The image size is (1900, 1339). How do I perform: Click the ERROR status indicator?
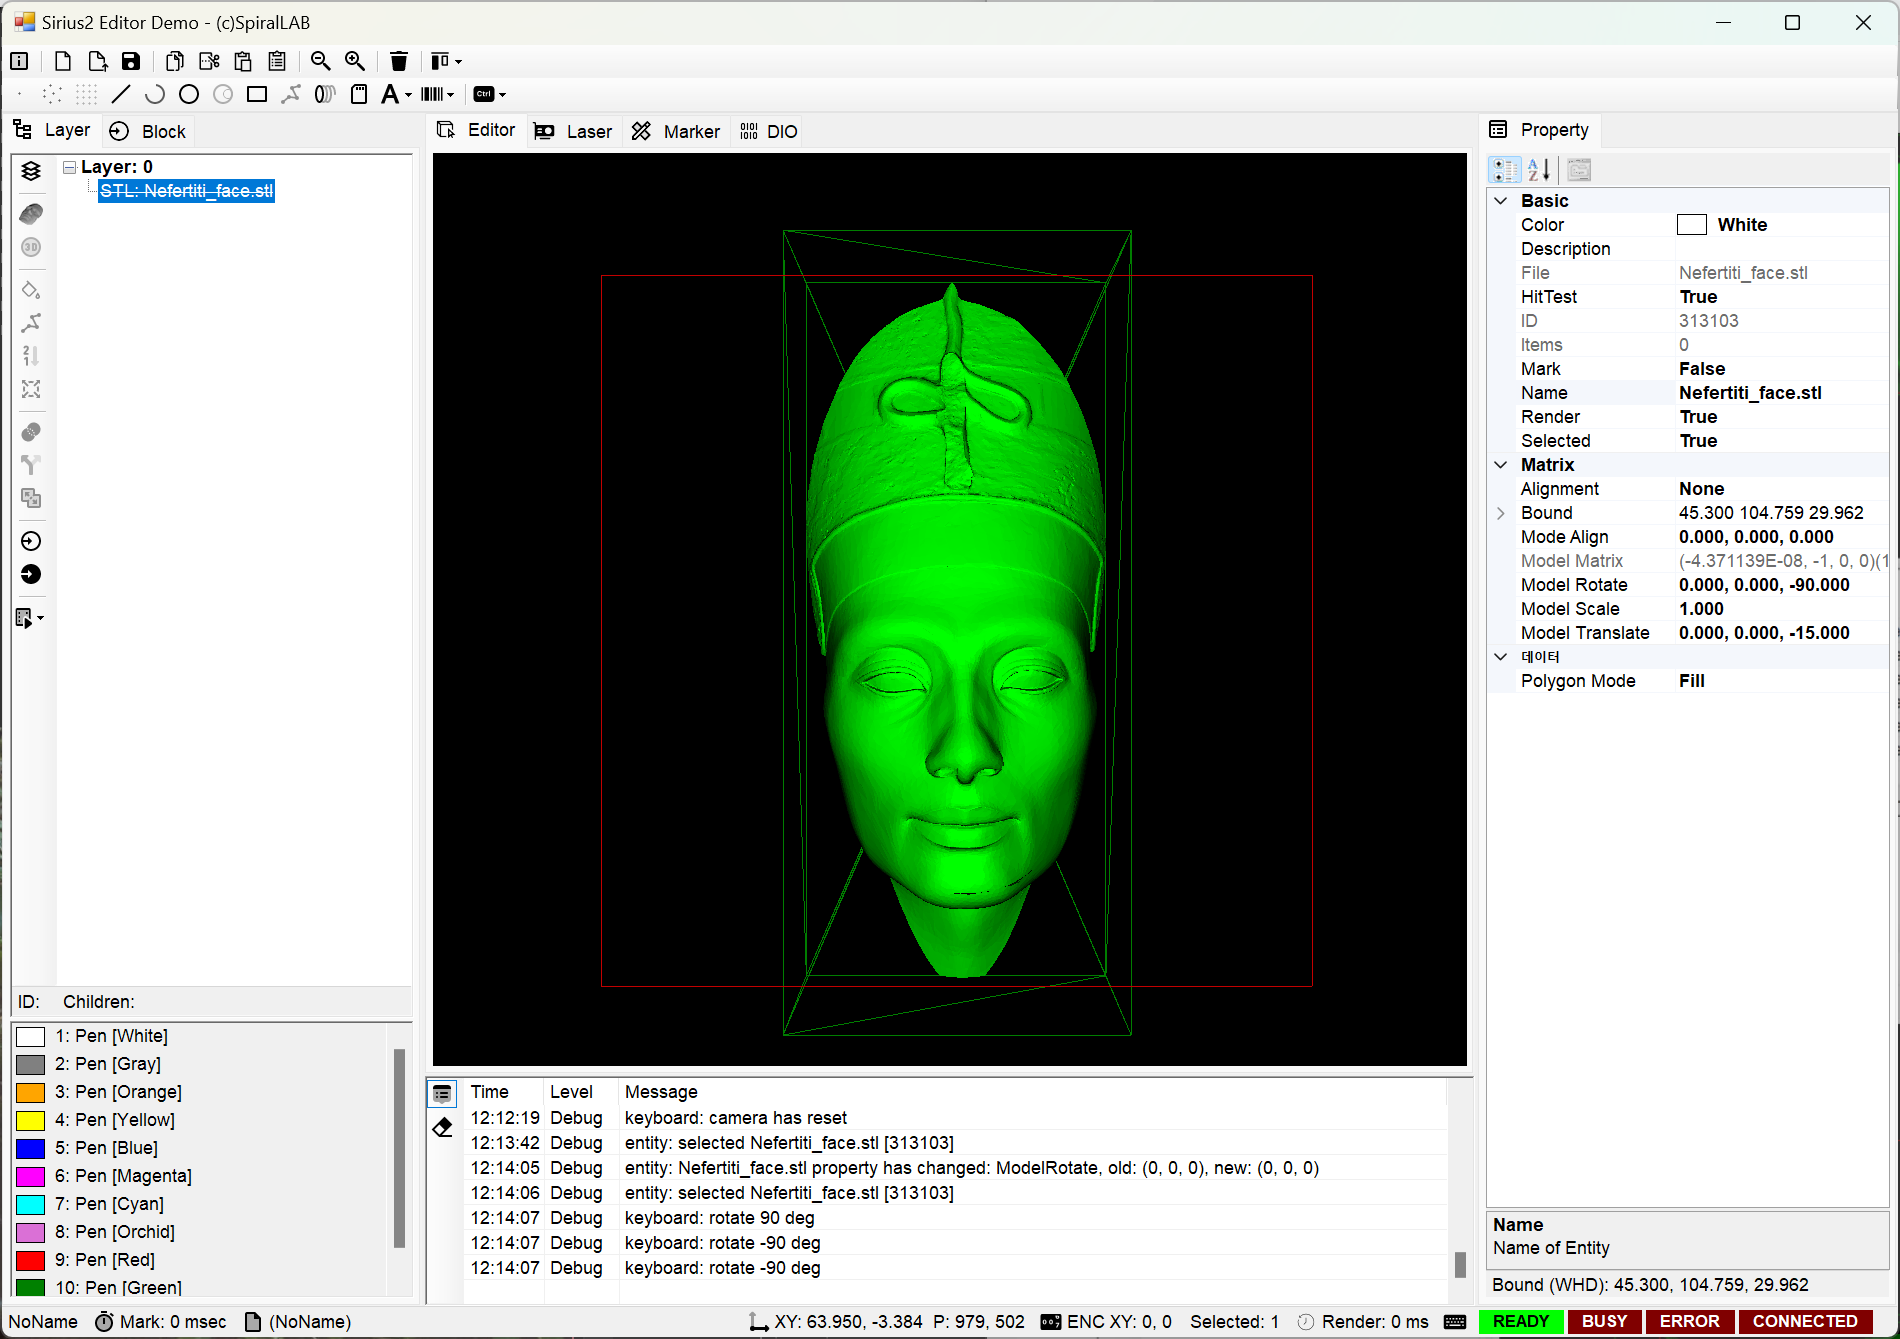pos(1689,1322)
